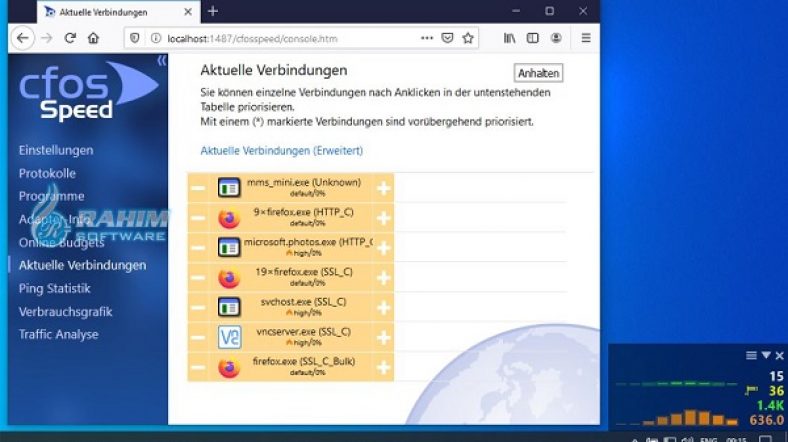The image size is (788, 442).
Task: Collapse the cFosSpeed sidebar
Action: 161,61
